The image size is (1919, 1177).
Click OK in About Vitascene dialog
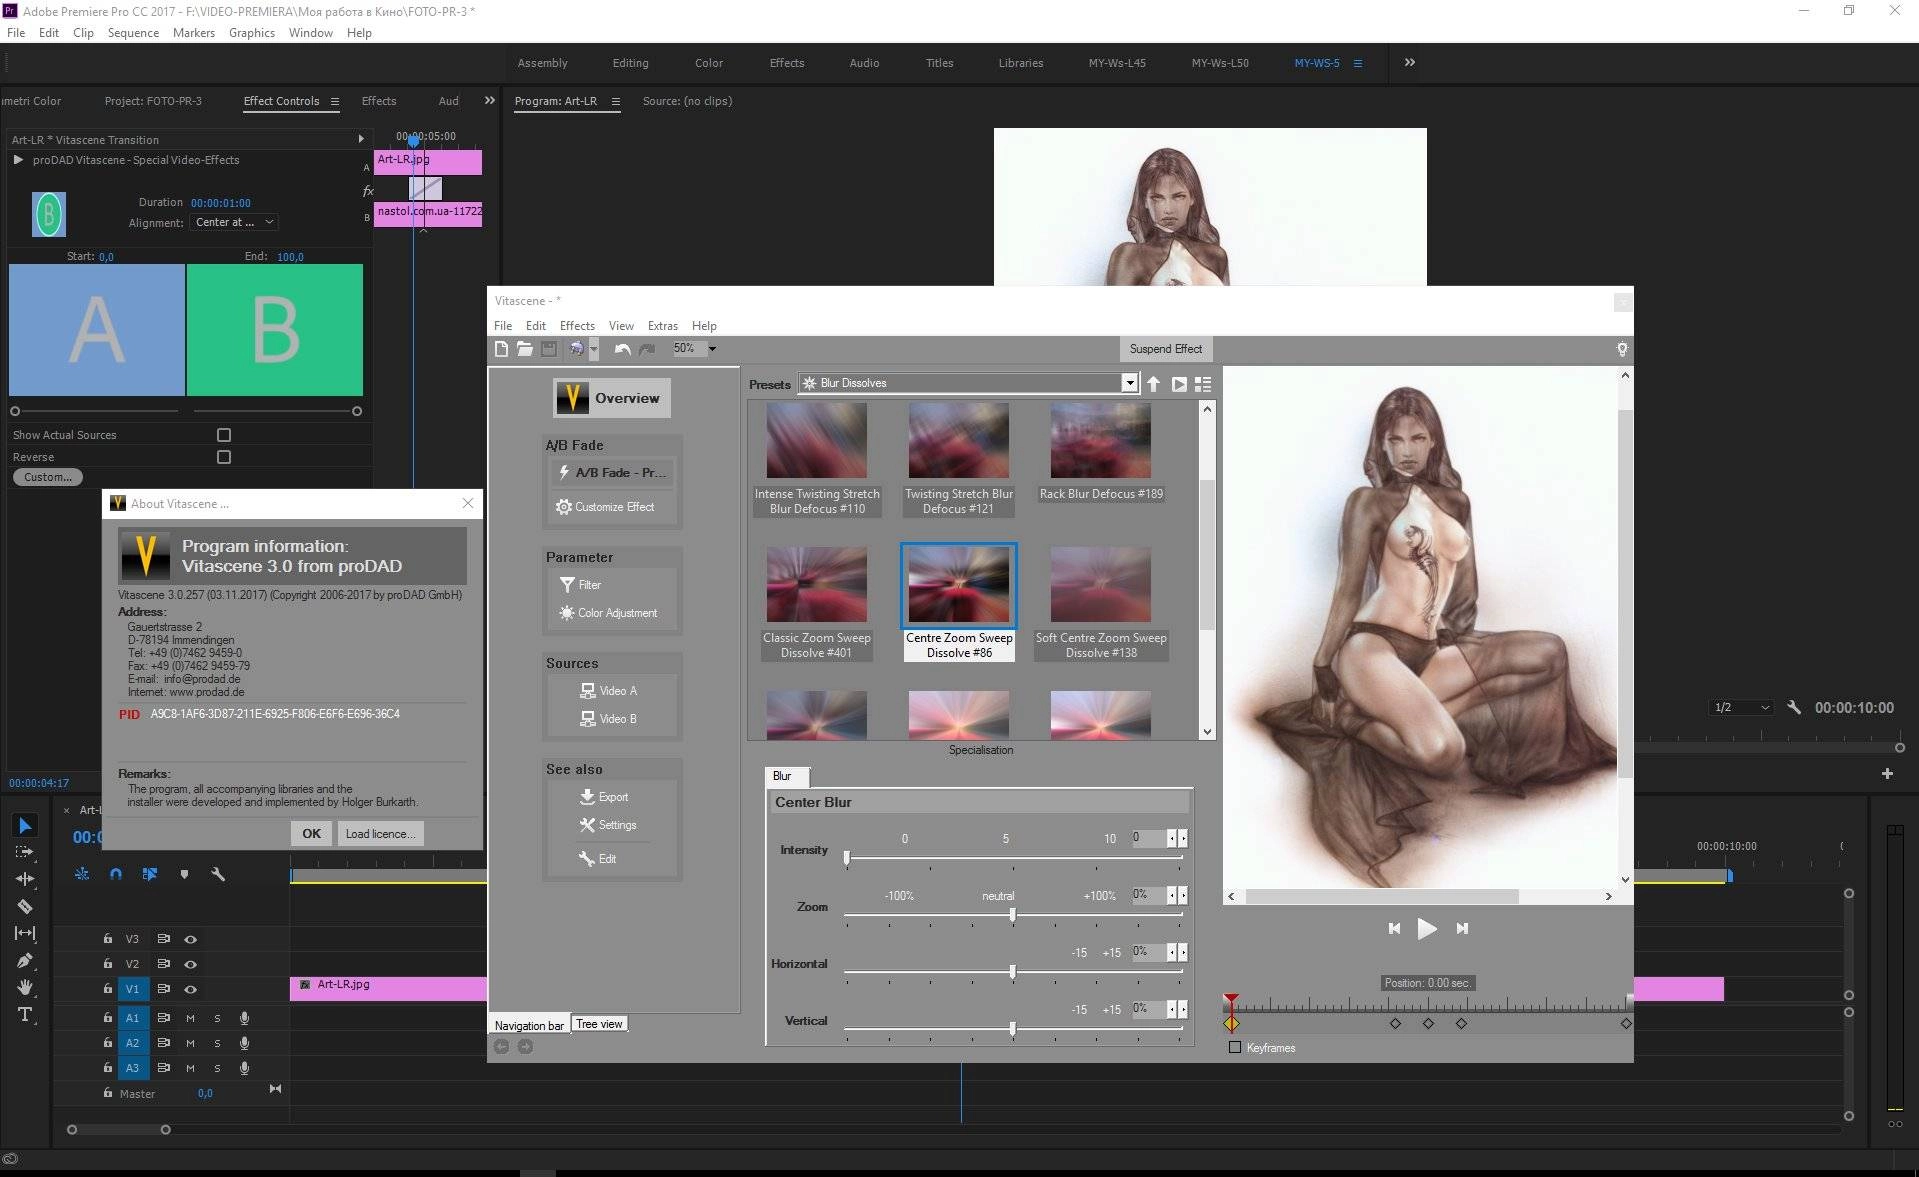coord(311,833)
